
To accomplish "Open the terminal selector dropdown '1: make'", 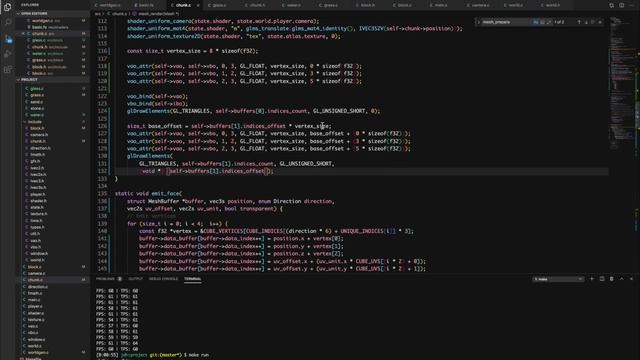I will click(558, 279).
